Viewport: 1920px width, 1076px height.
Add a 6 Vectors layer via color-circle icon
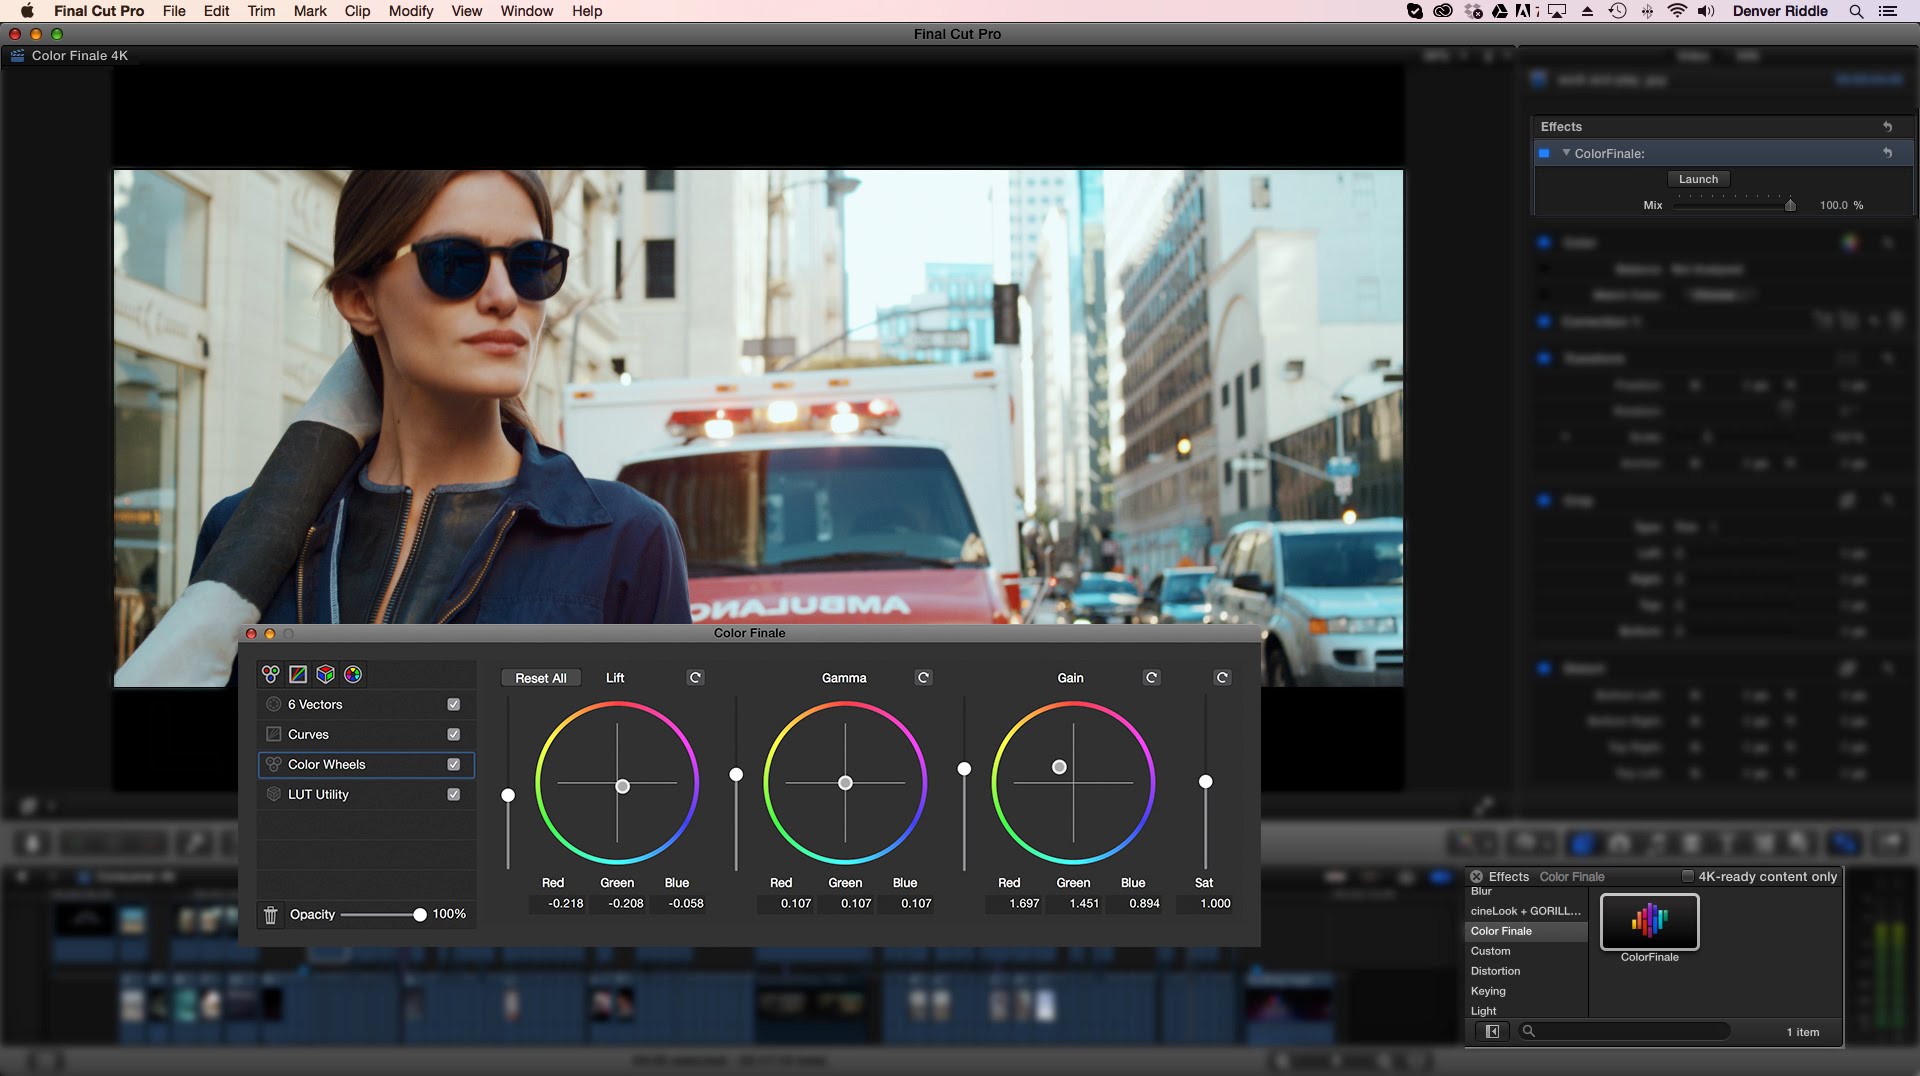353,675
